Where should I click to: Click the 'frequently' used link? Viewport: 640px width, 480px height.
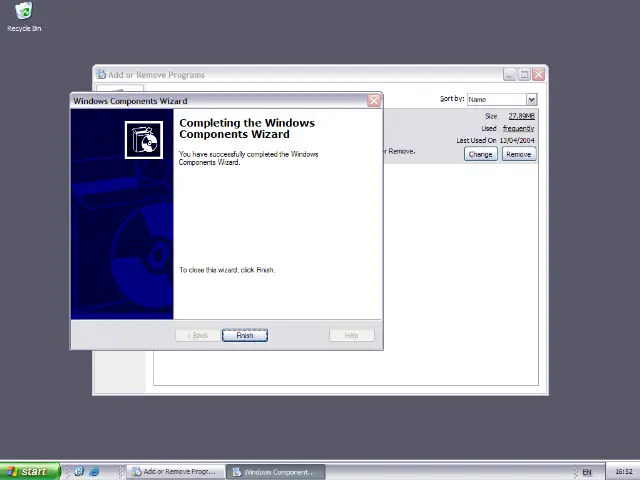pyautogui.click(x=518, y=128)
